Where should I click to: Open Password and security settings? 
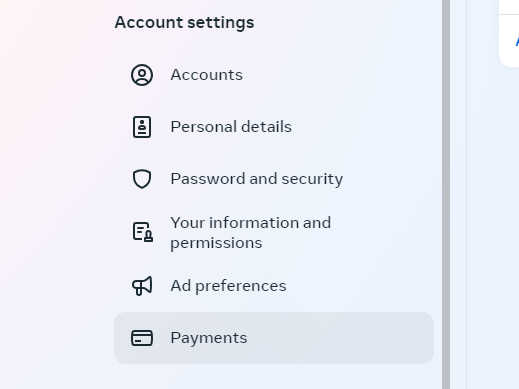(274, 179)
